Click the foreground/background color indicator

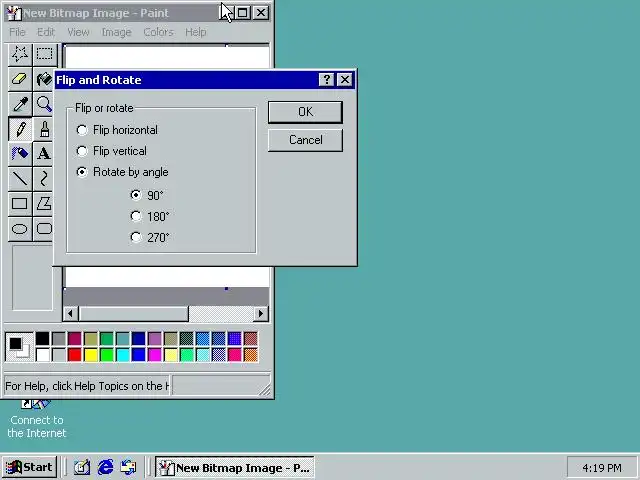[x=19, y=347]
